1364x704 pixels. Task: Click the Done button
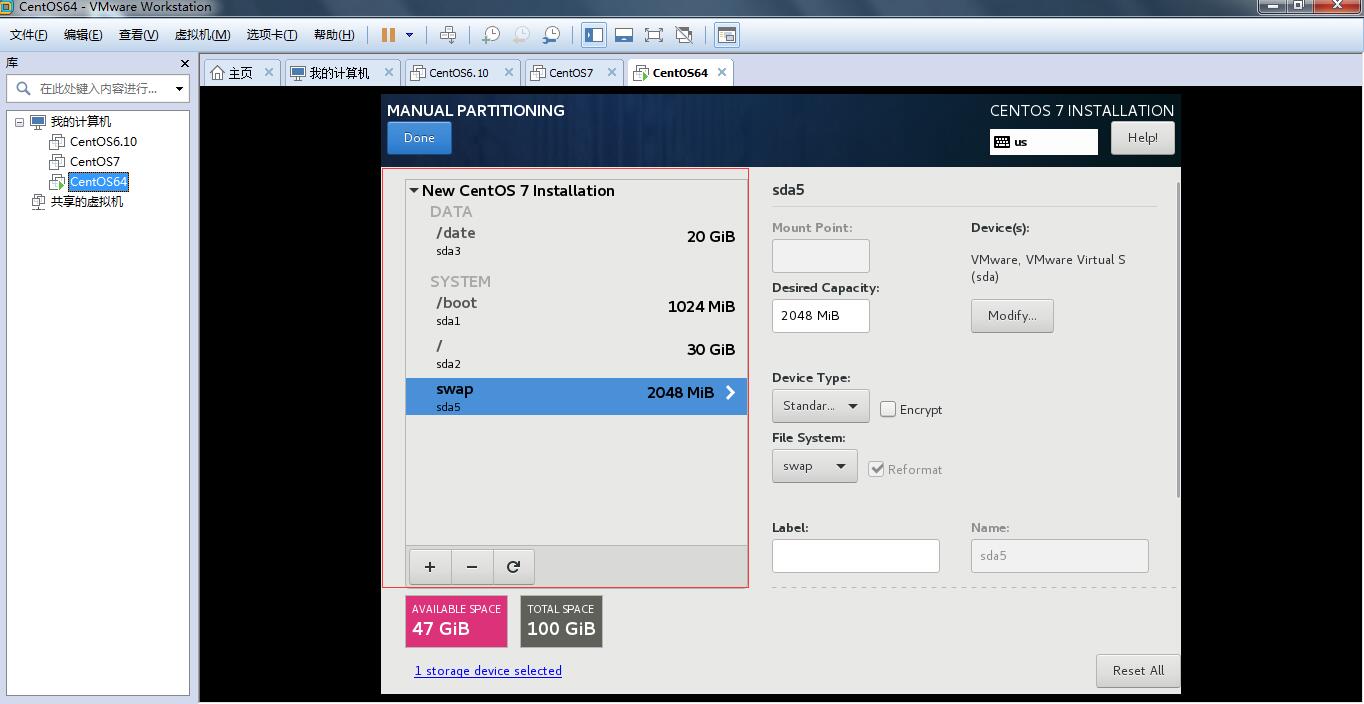tap(419, 138)
